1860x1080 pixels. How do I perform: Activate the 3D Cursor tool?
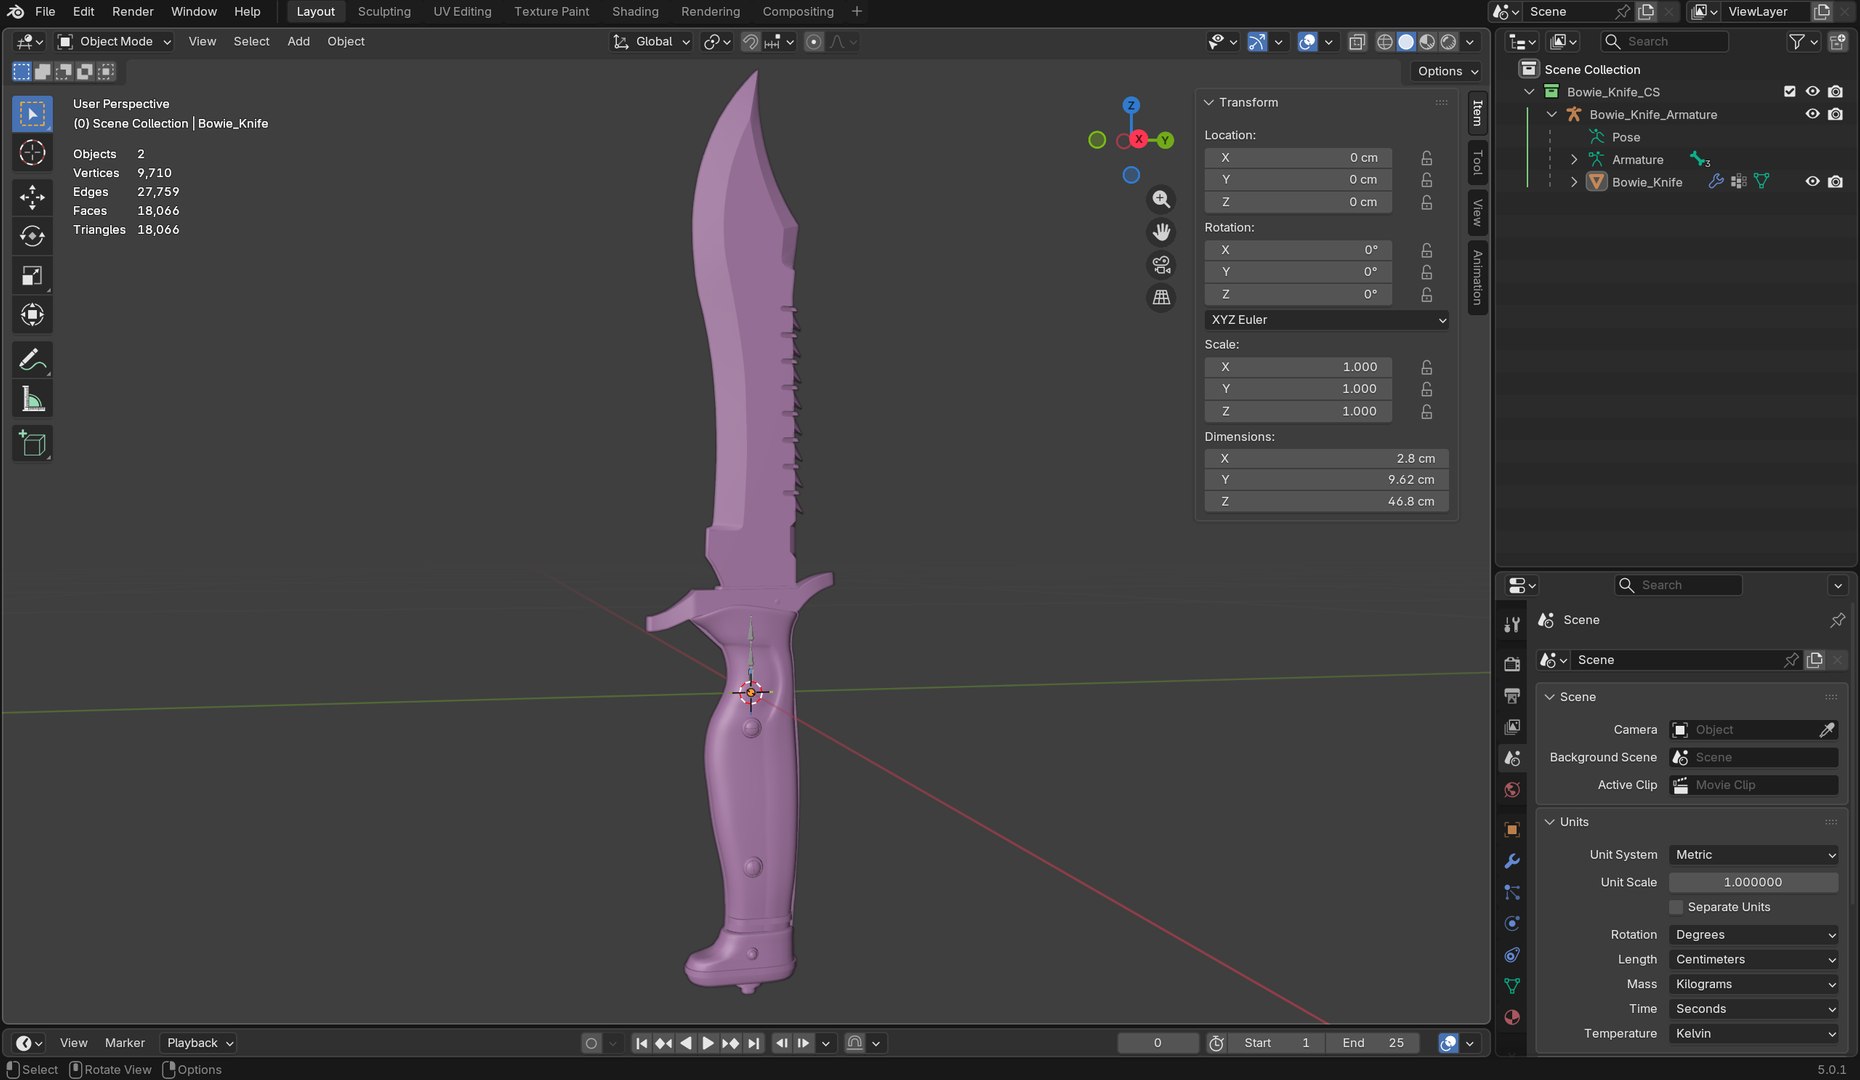[x=32, y=153]
